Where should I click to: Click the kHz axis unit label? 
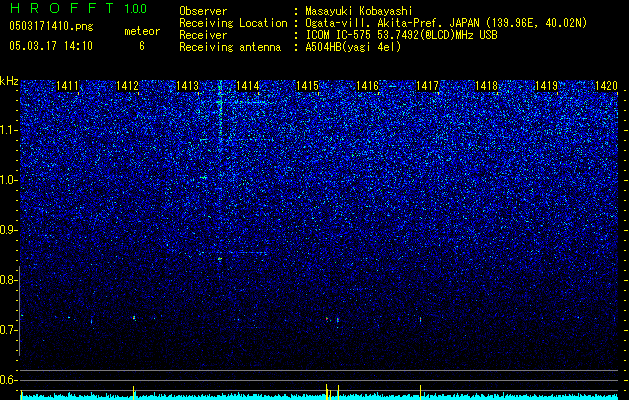click(9, 81)
